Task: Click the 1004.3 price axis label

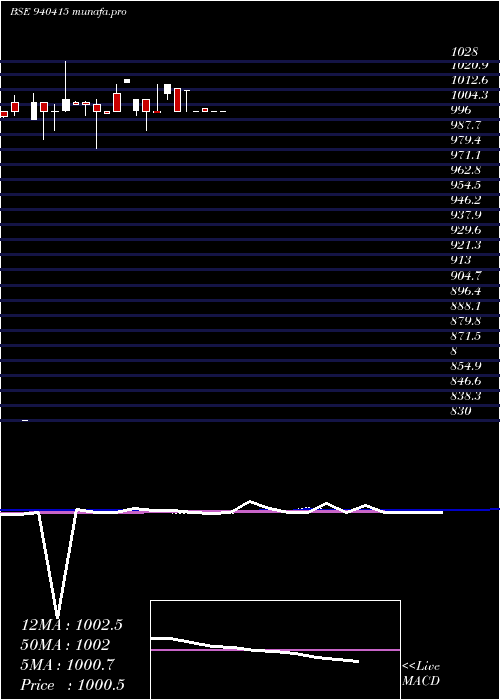Action: pyautogui.click(x=469, y=95)
